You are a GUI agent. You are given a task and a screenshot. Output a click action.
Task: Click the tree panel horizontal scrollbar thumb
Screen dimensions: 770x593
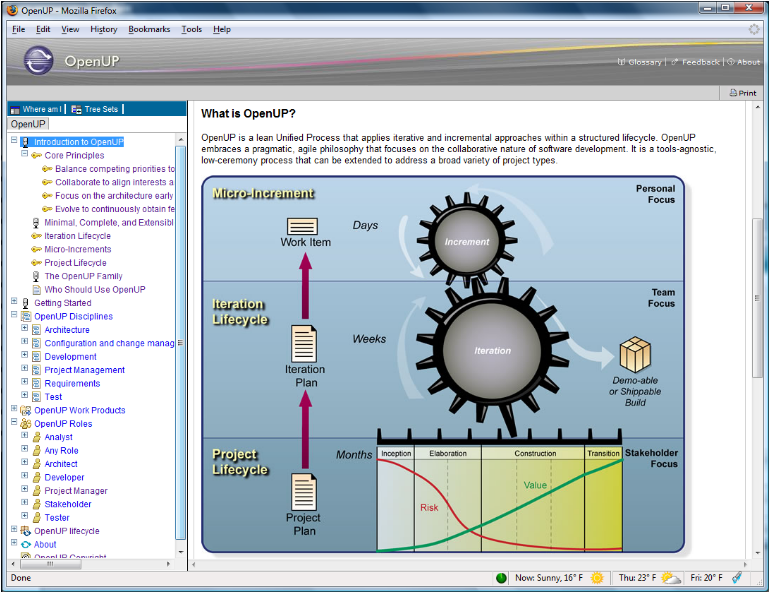(x=51, y=564)
